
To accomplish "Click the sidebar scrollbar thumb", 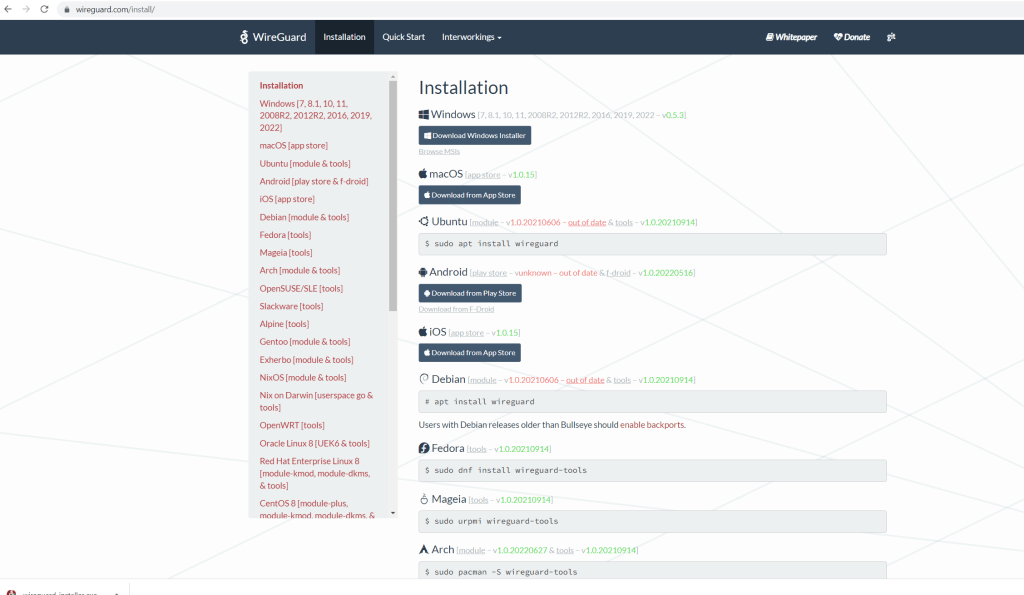I will pyautogui.click(x=392, y=195).
